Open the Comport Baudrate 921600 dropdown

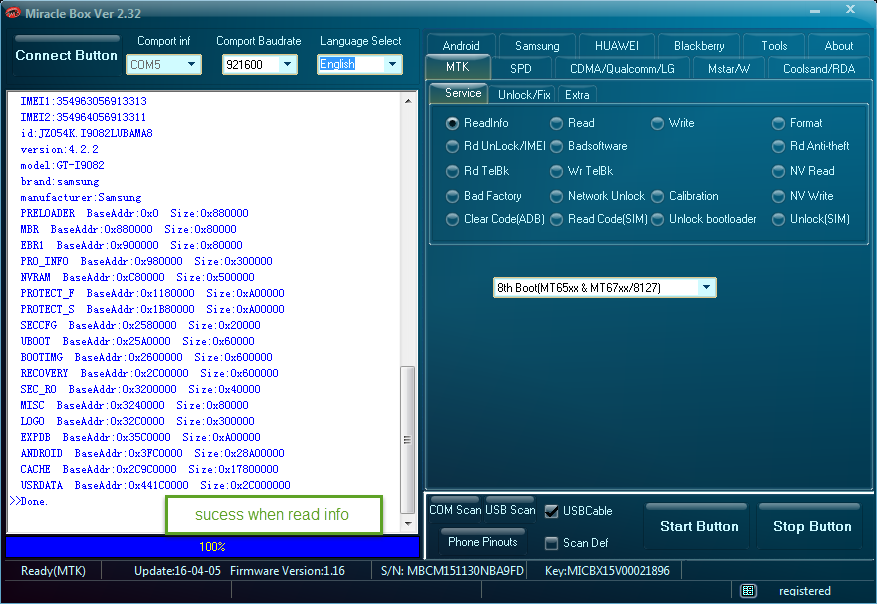pos(260,64)
